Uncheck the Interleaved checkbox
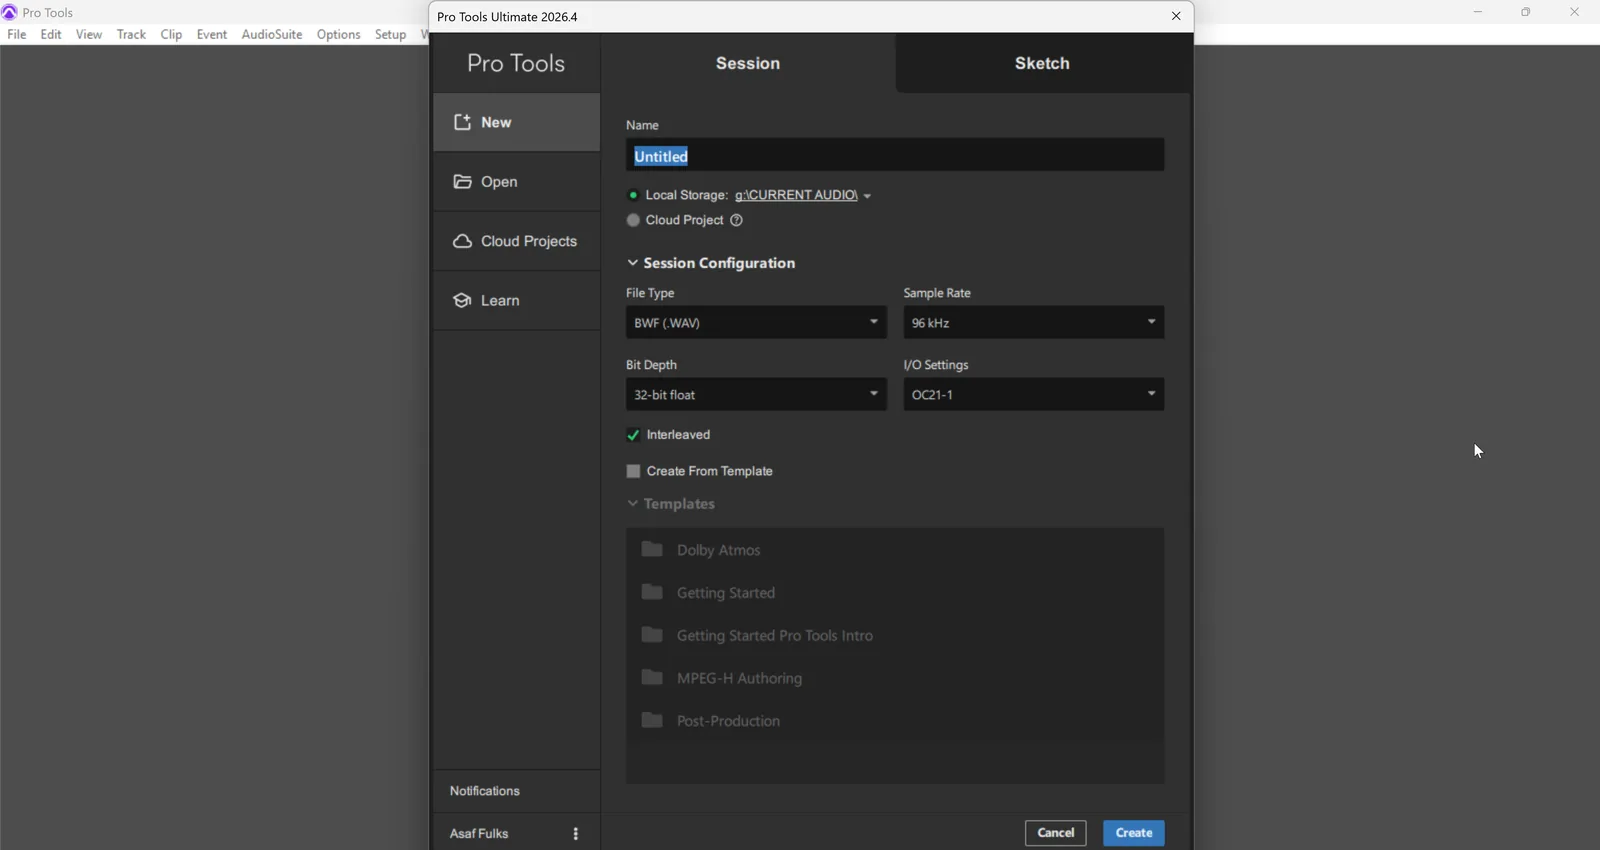Screen dimensions: 1600x850 coord(633,435)
